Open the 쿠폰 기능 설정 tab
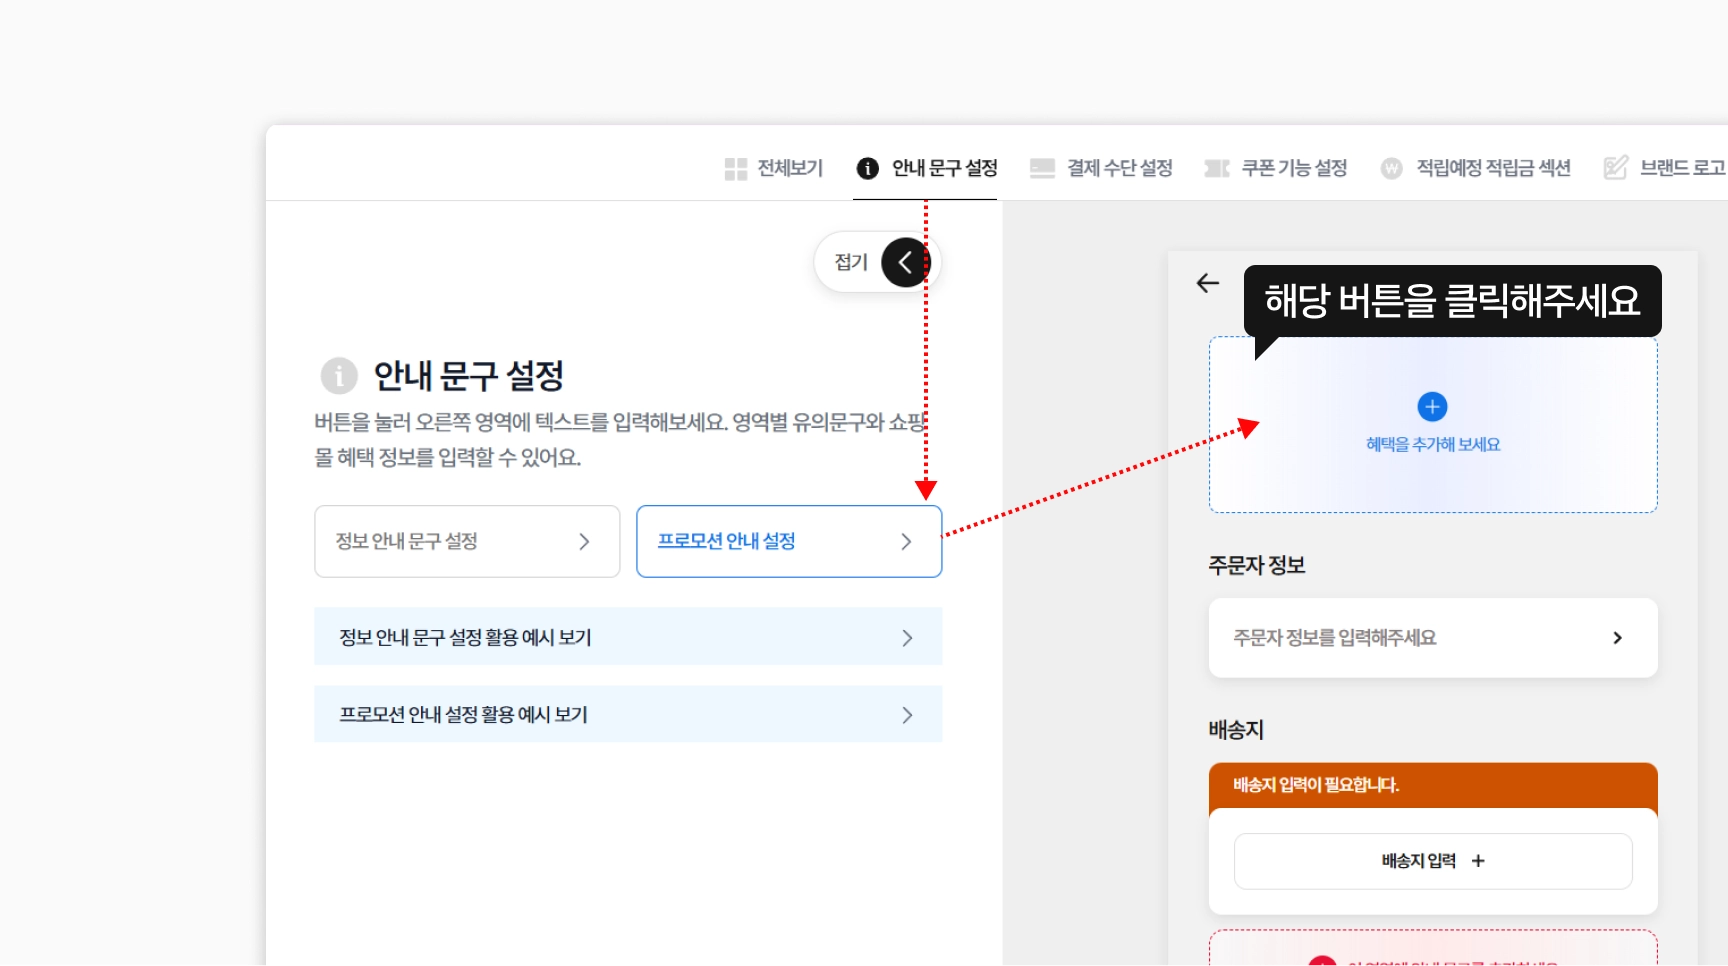This screenshot has height=966, width=1728. pos(1276,168)
